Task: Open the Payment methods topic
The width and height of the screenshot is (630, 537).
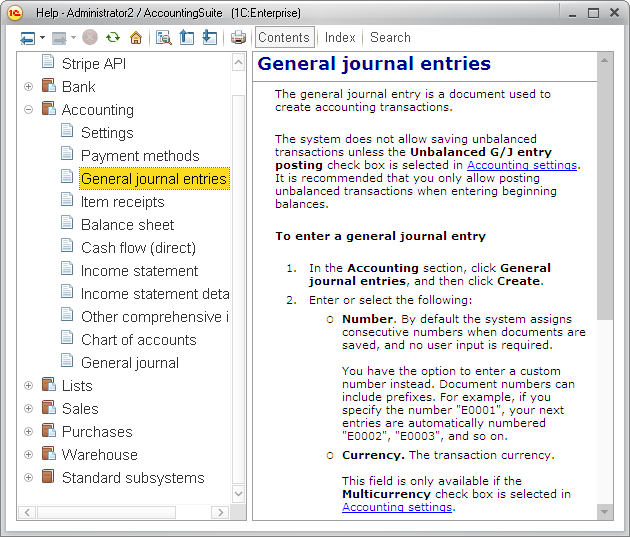Action: pyautogui.click(x=140, y=155)
